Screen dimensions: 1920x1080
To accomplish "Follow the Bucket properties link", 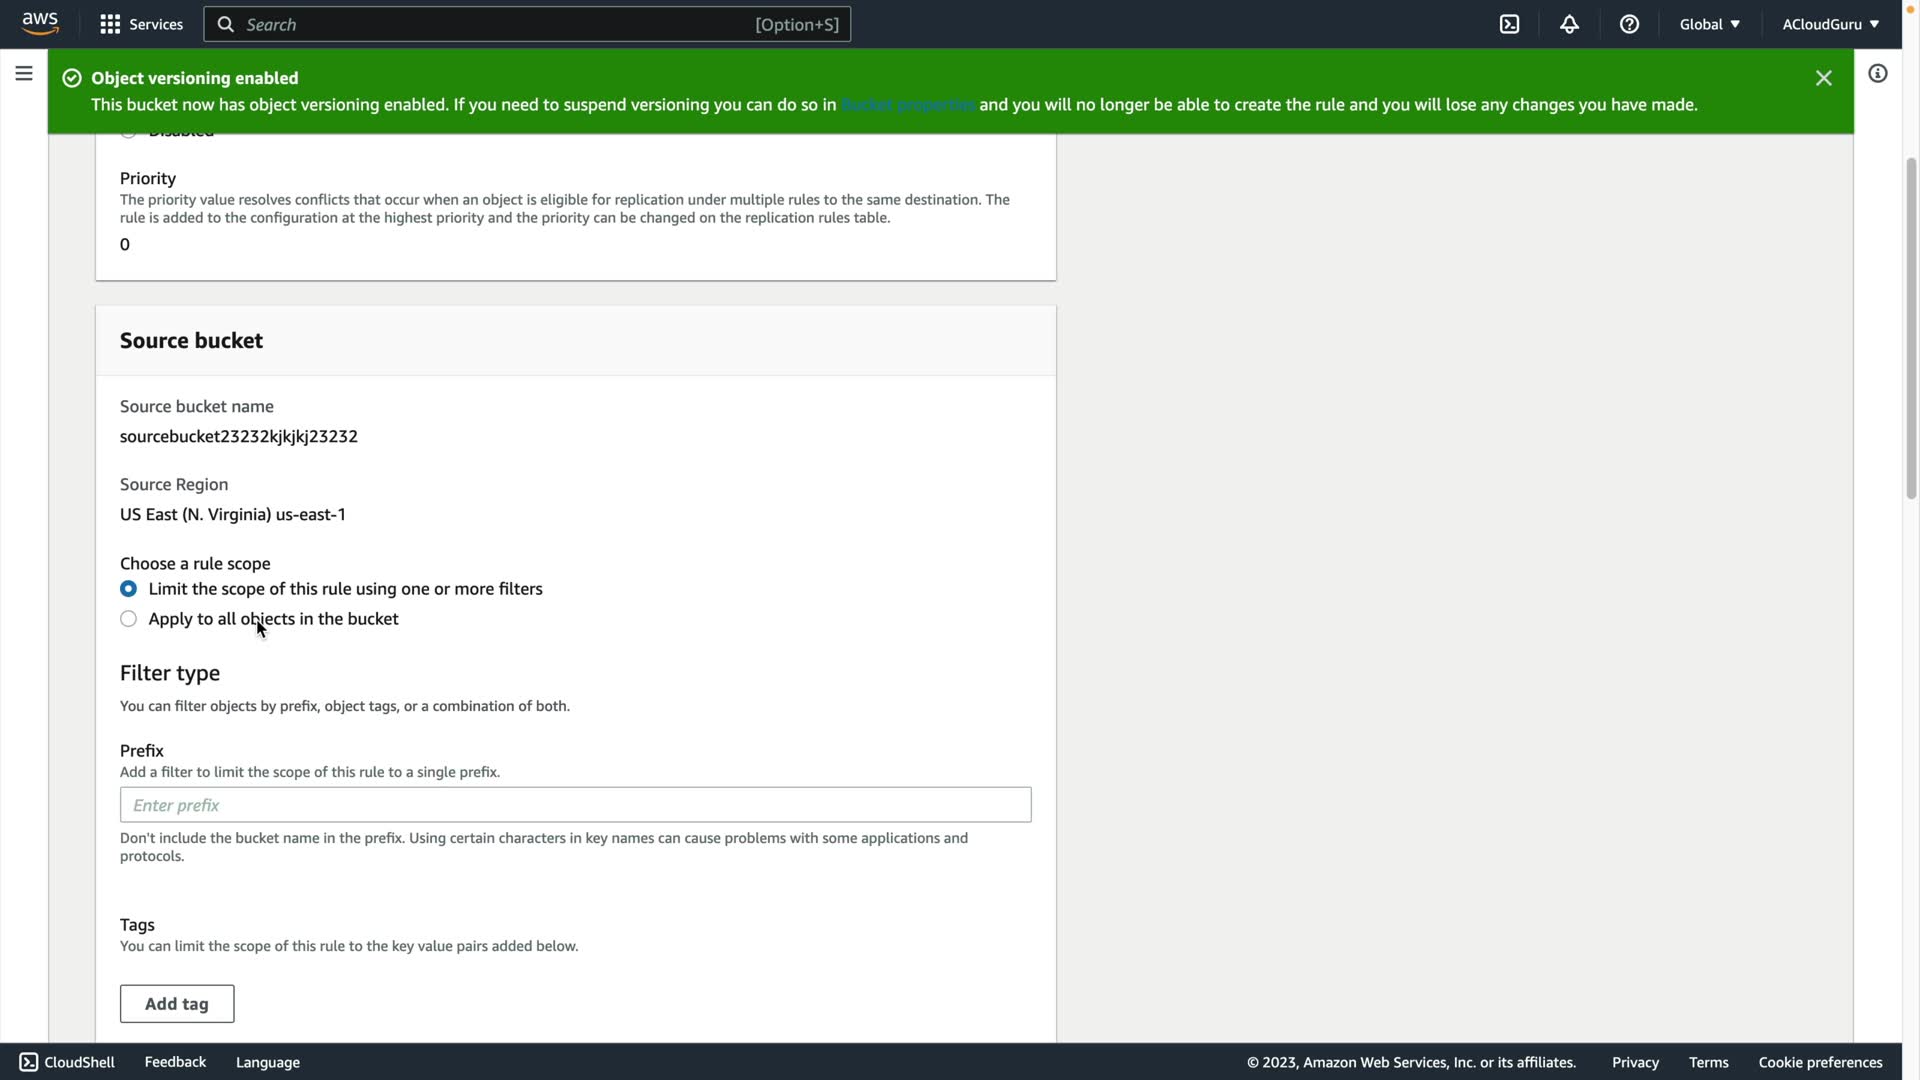I will 907,105.
